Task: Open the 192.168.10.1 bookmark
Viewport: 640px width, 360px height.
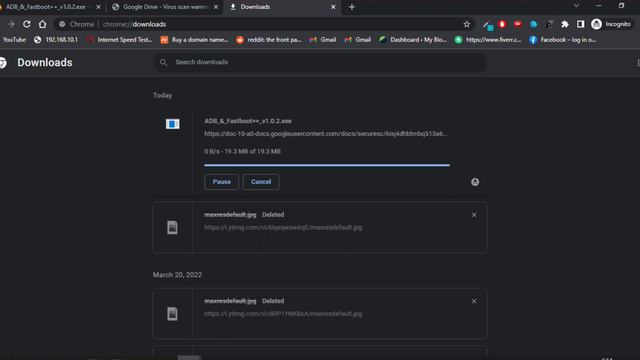Action: click(x=56, y=40)
